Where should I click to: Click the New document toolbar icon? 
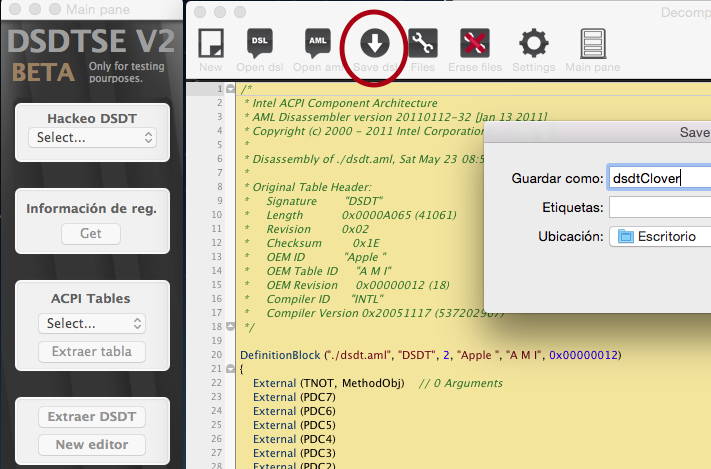211,44
